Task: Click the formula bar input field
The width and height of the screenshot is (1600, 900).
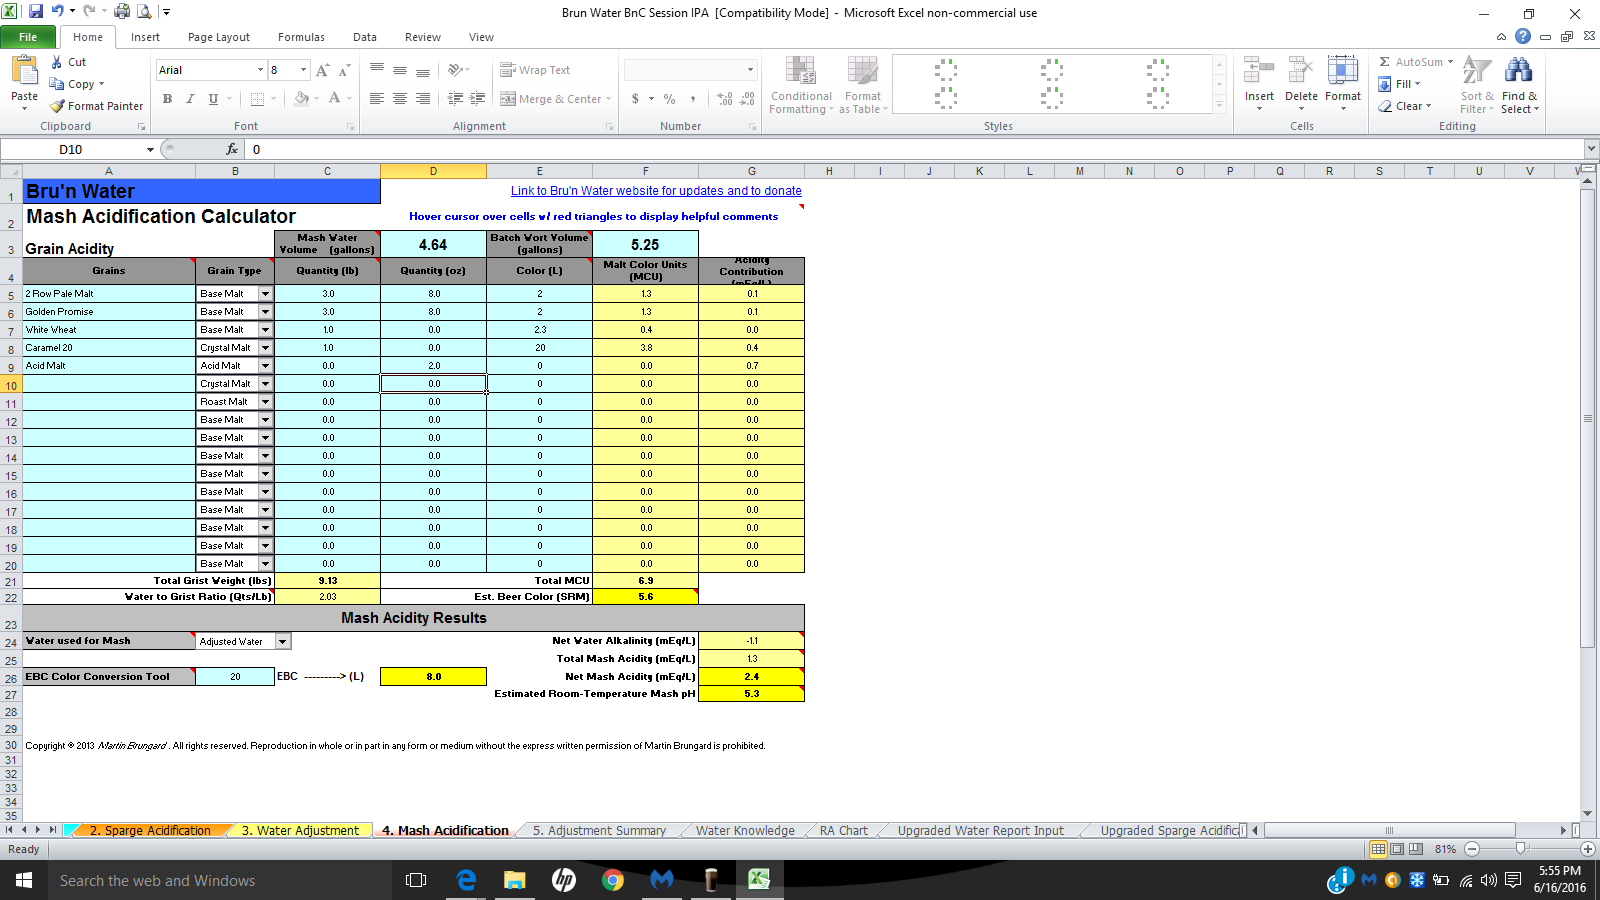Action: pyautogui.click(x=915, y=149)
